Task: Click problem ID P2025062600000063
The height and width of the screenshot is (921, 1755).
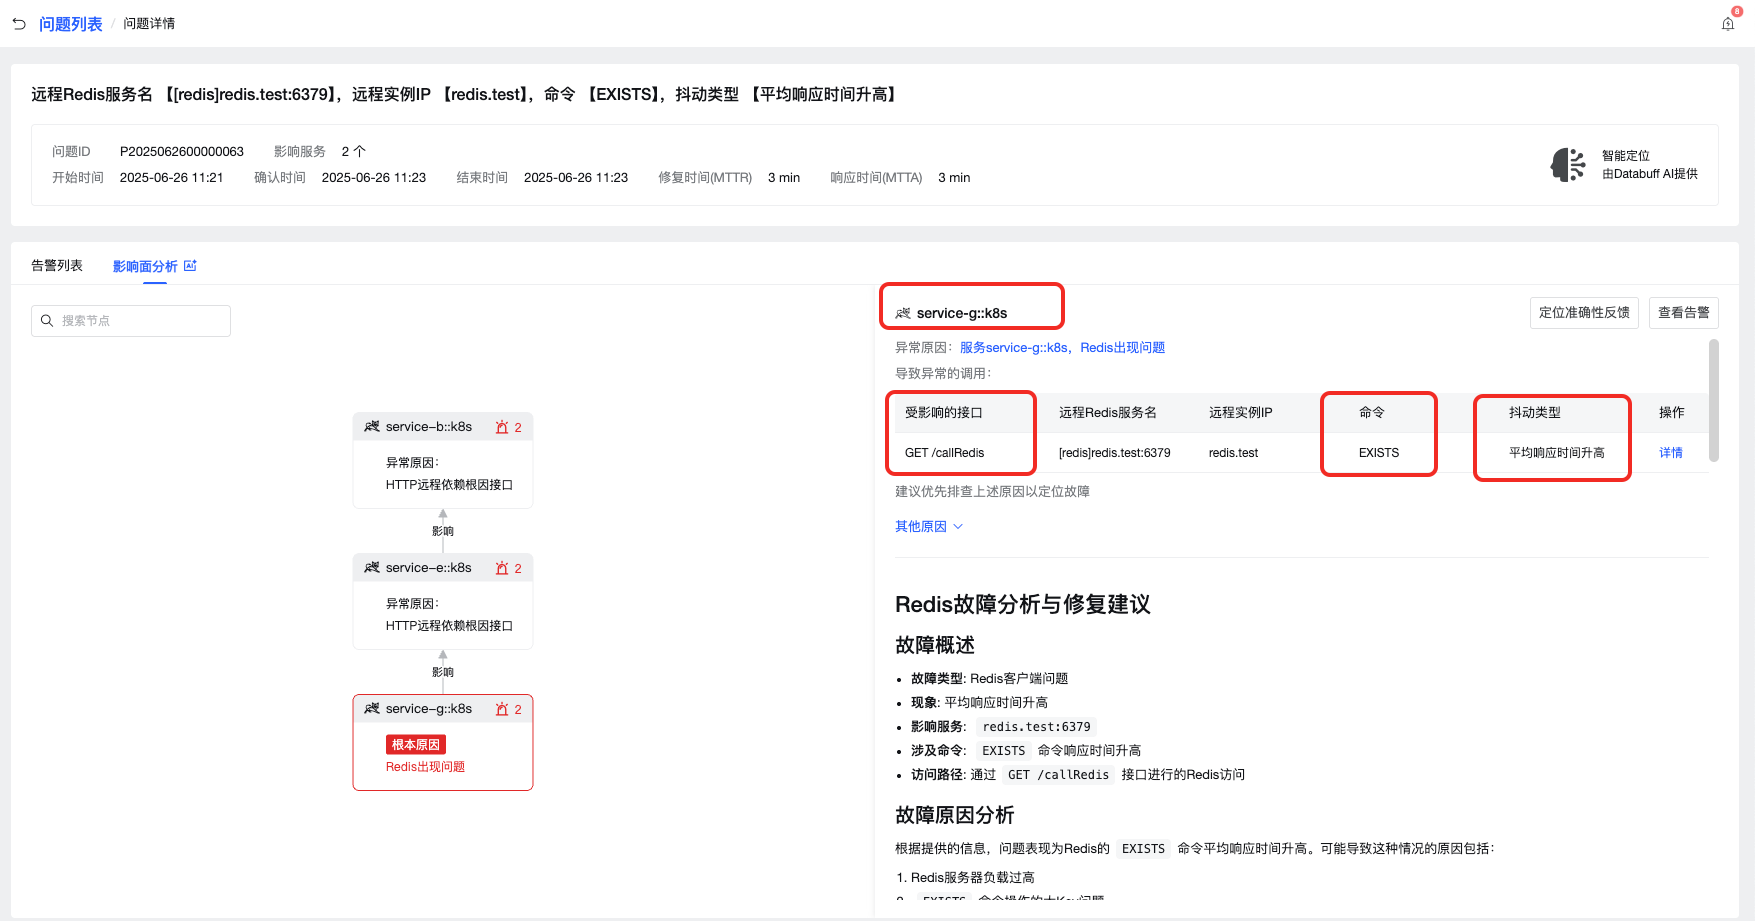Action: click(182, 152)
